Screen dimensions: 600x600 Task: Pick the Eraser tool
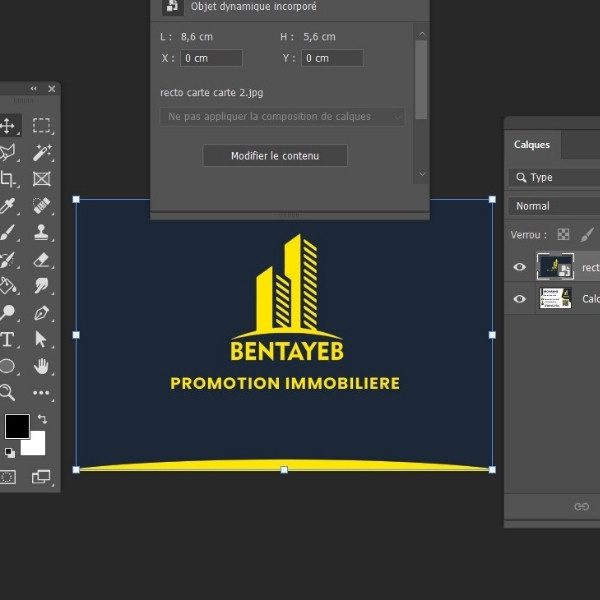(x=41, y=260)
